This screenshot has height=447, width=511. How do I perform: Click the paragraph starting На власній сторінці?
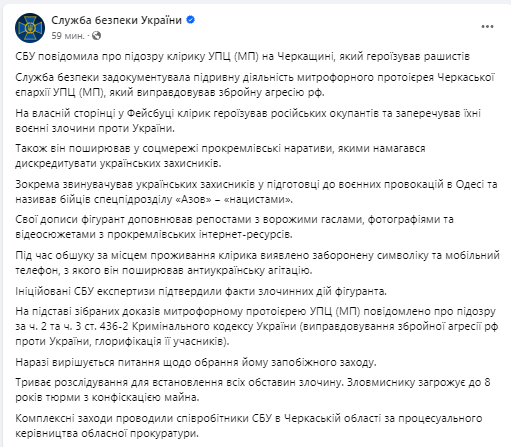[248, 121]
